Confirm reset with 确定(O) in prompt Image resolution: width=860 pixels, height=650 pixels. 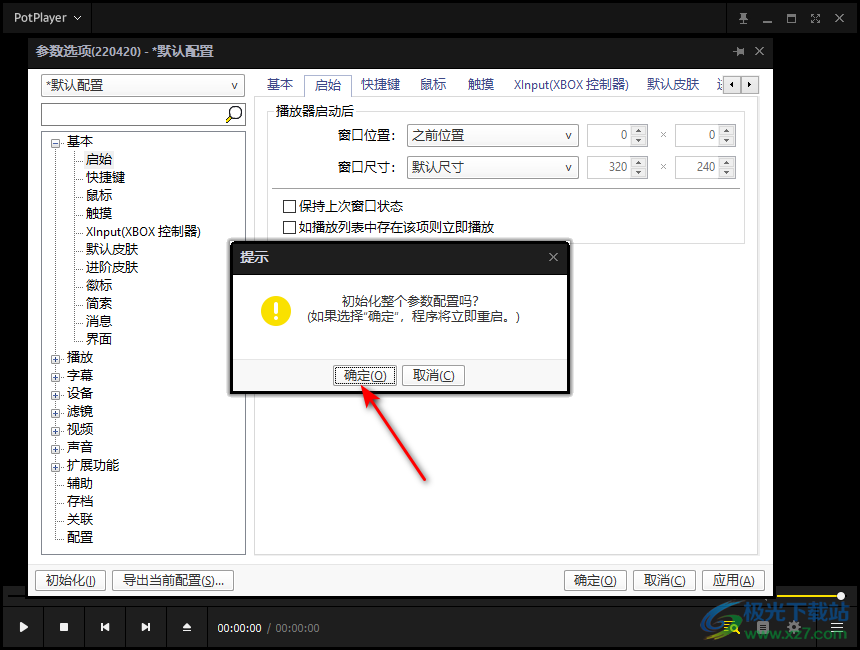pyautogui.click(x=365, y=376)
